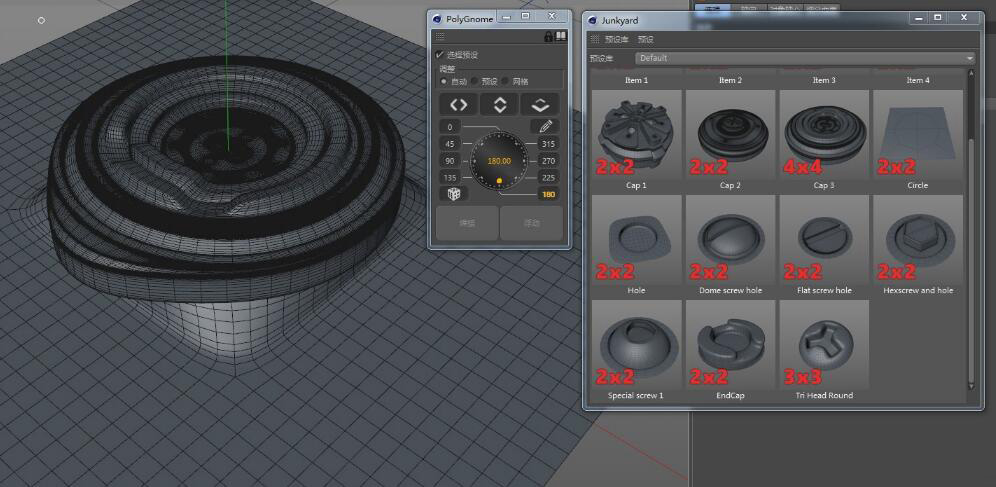Click the Junkyard panel grip dots icon
The image size is (996, 487).
coord(594,39)
